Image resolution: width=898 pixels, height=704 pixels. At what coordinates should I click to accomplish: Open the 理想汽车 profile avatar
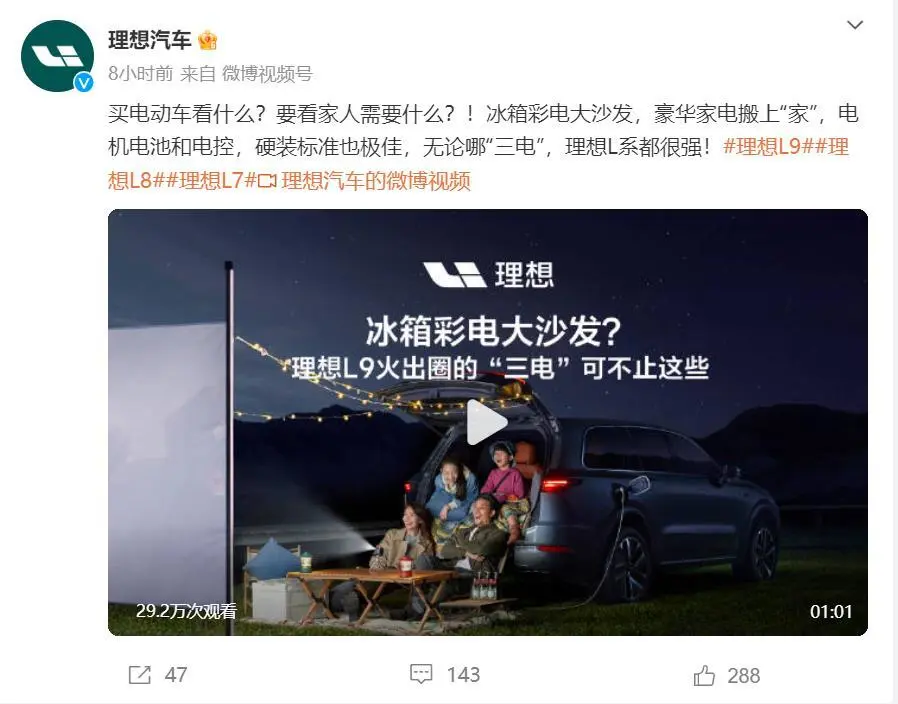[57, 56]
